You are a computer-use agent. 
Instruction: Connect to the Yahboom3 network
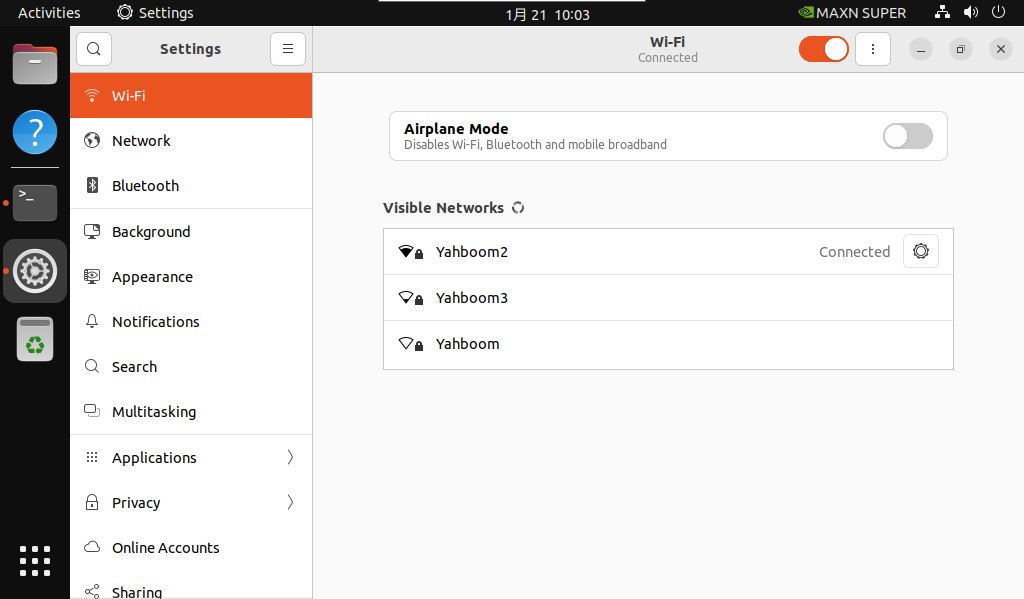click(668, 298)
